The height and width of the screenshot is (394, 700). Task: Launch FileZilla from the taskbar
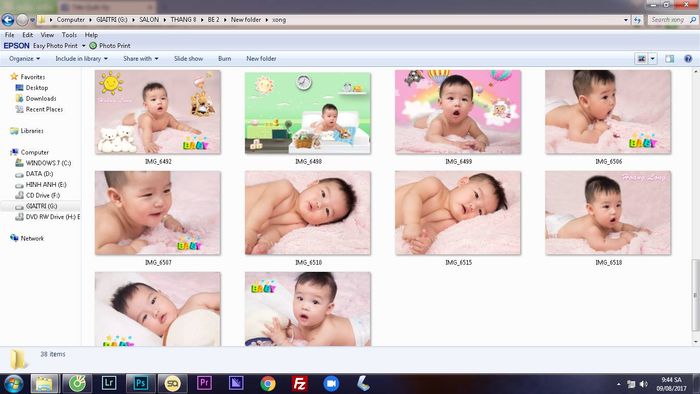[300, 383]
